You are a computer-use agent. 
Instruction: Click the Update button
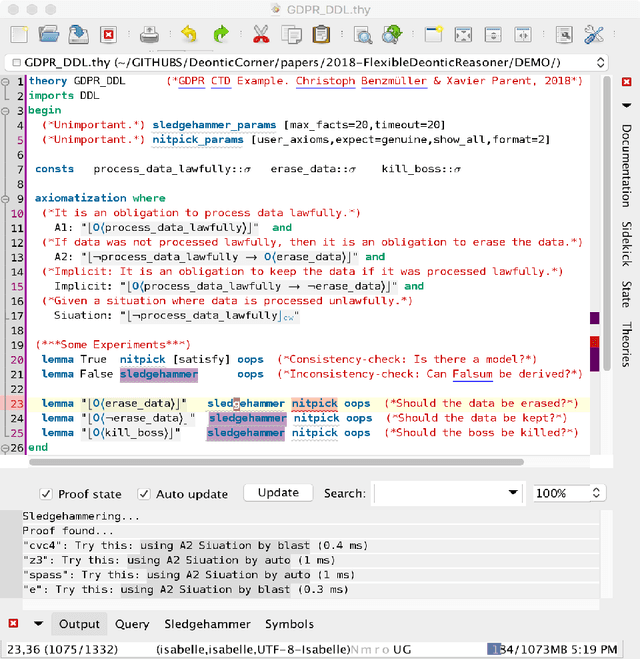pyautogui.click(x=278, y=493)
